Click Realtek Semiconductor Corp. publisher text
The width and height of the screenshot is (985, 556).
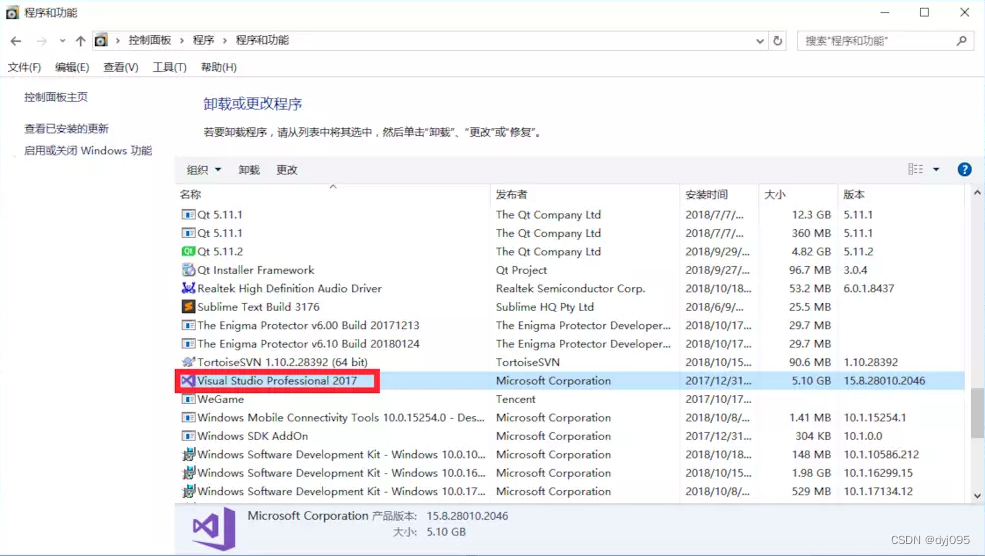point(570,289)
